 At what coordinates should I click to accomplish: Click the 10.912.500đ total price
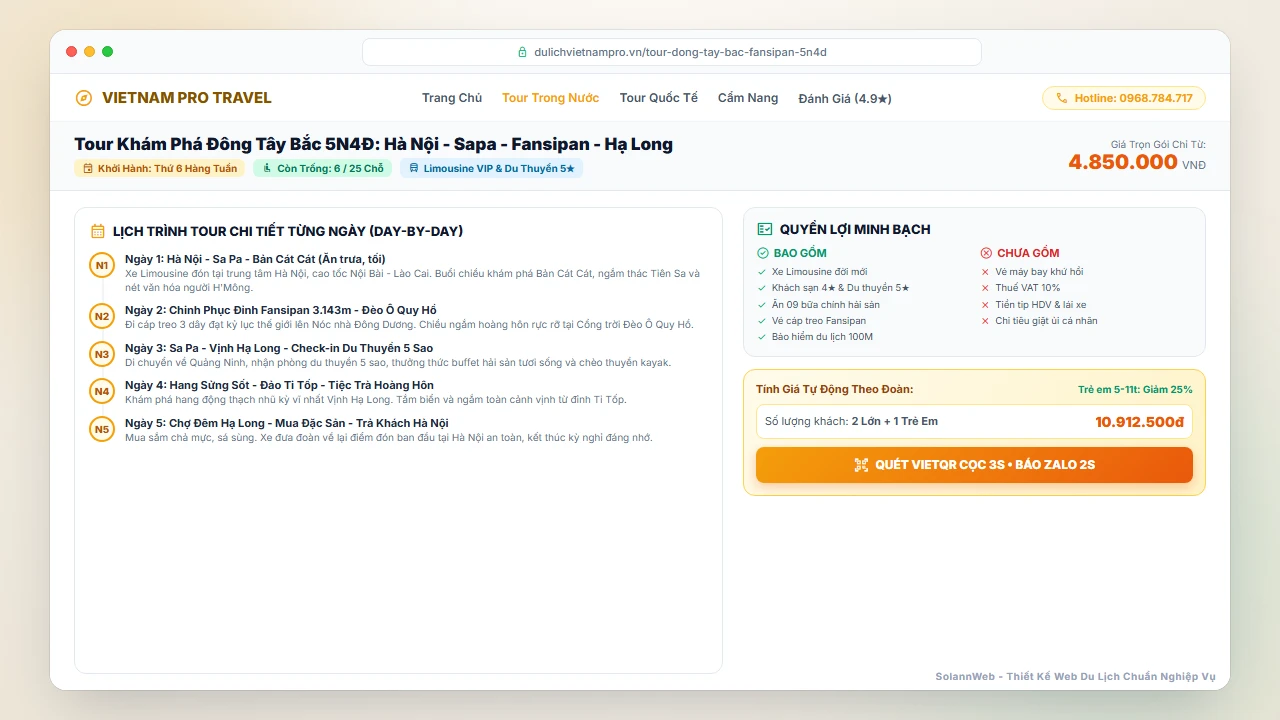[1139, 422]
